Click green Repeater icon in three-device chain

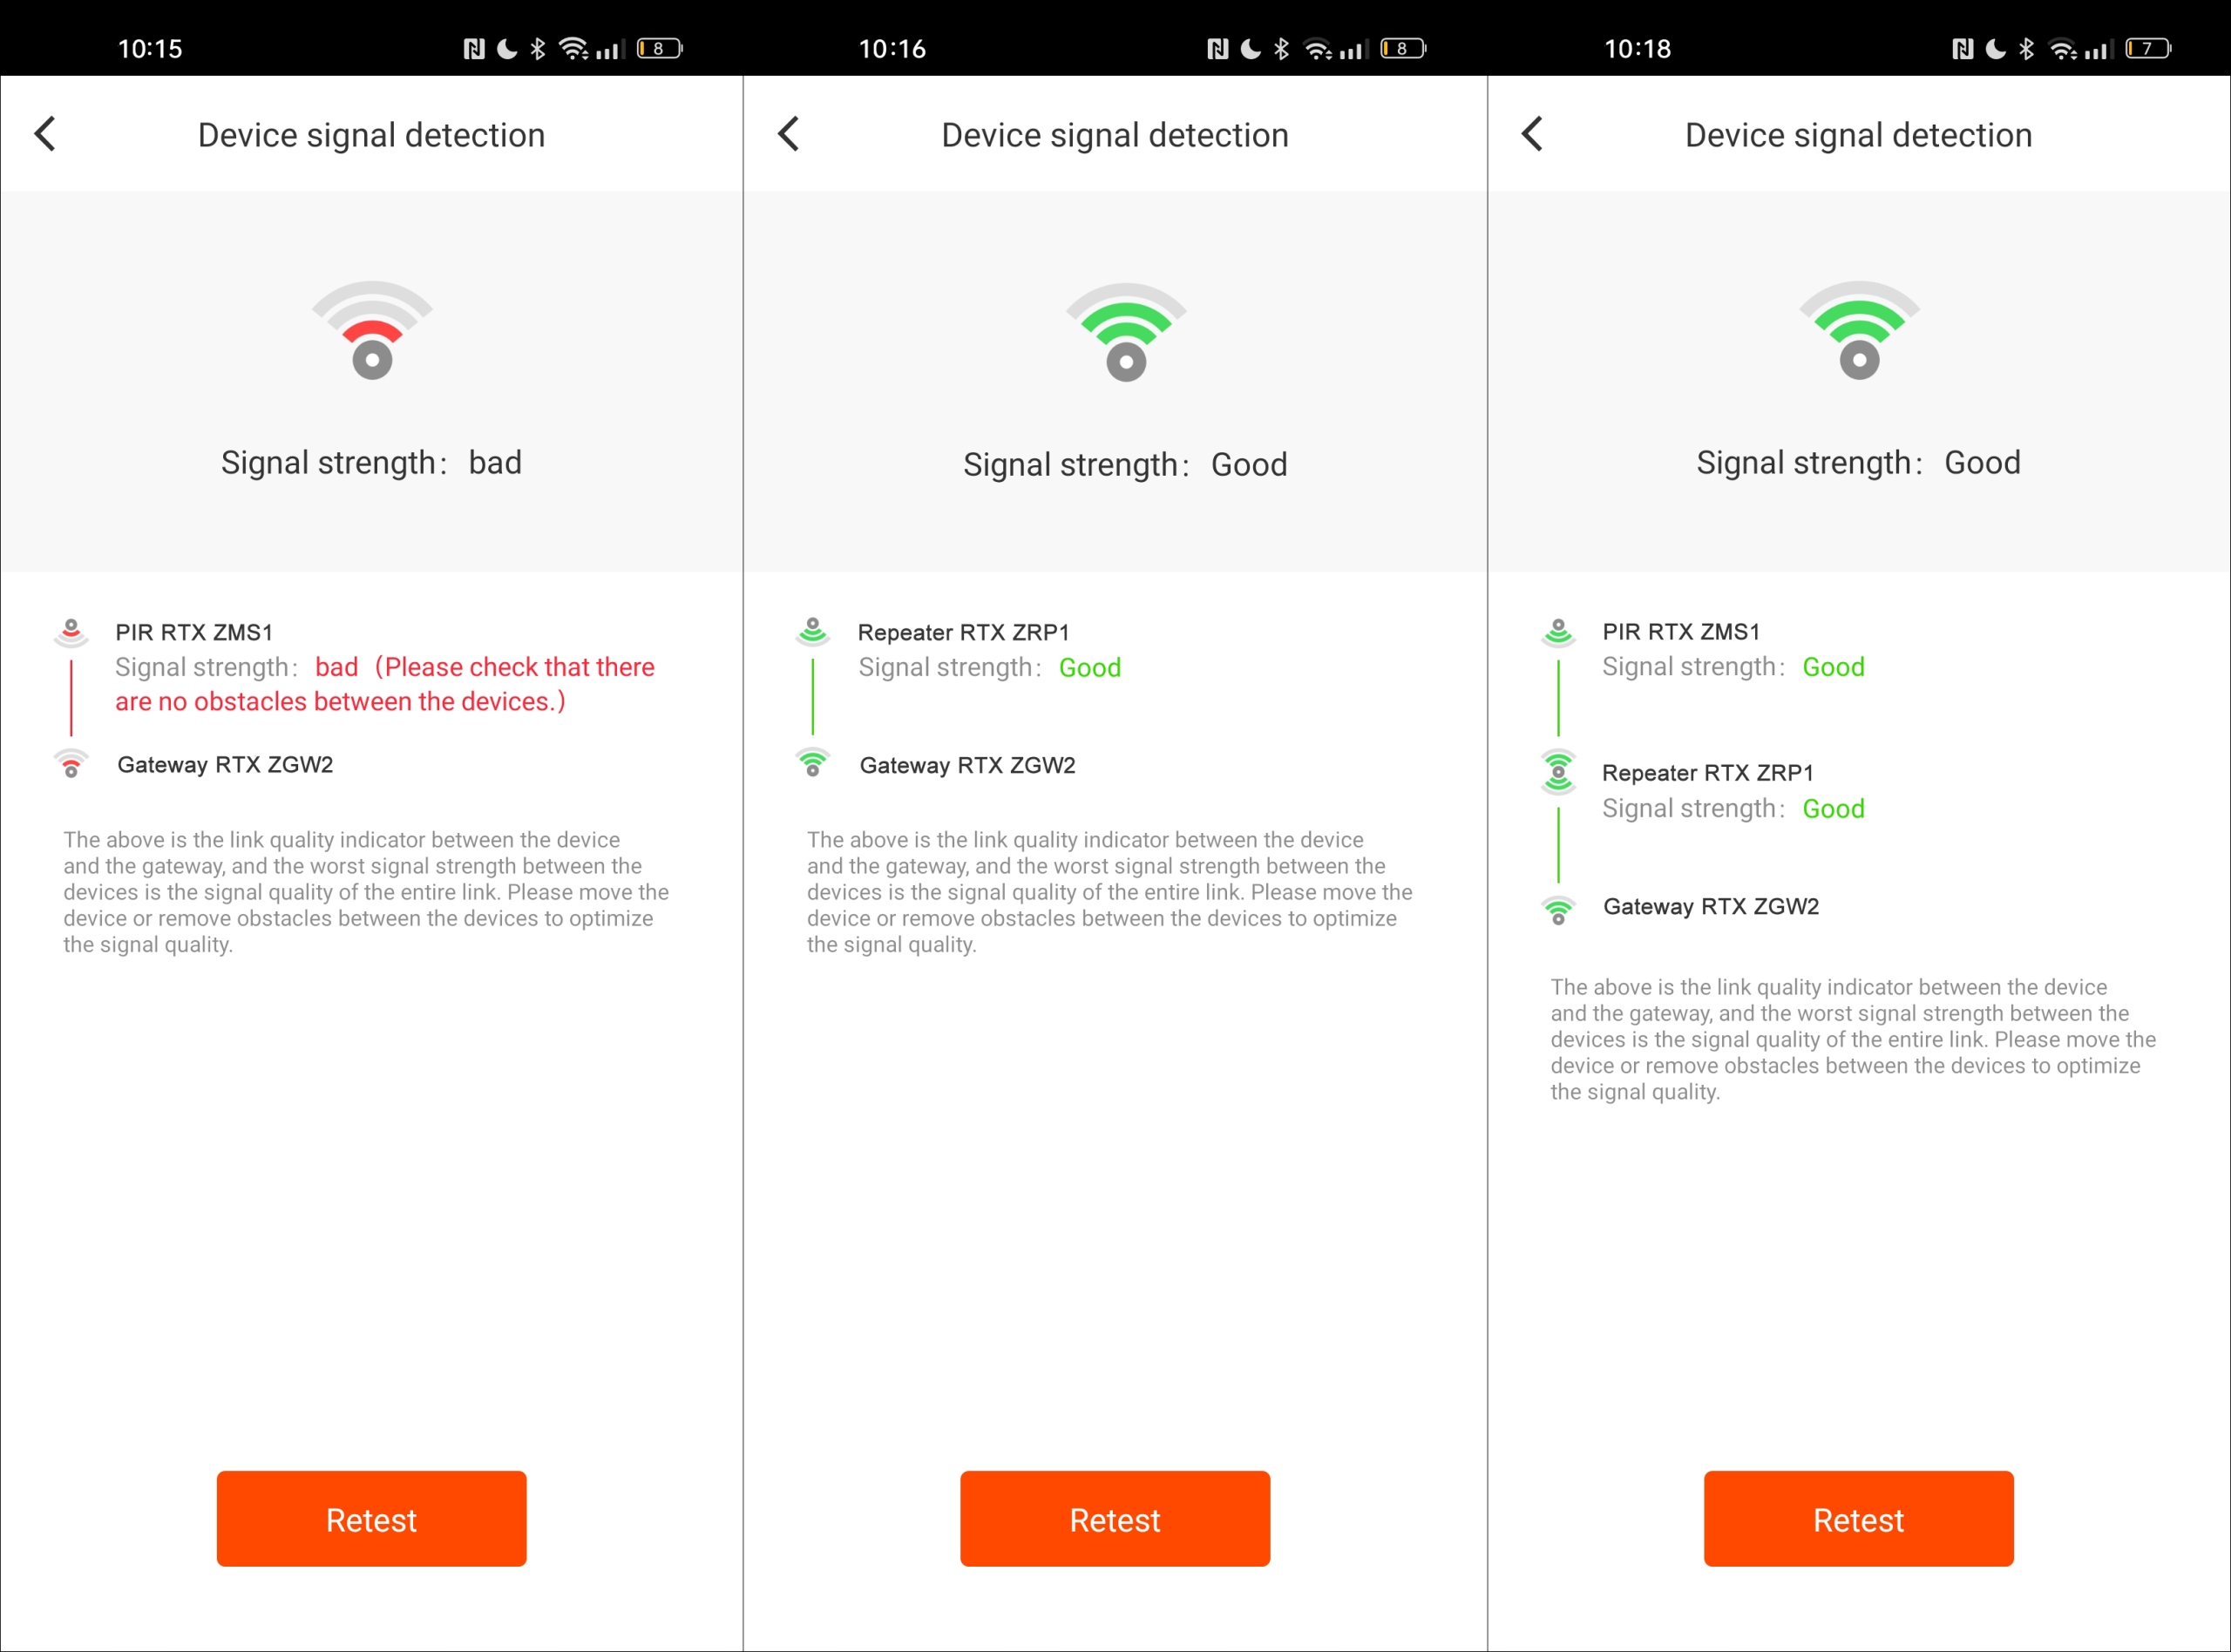tap(1558, 772)
